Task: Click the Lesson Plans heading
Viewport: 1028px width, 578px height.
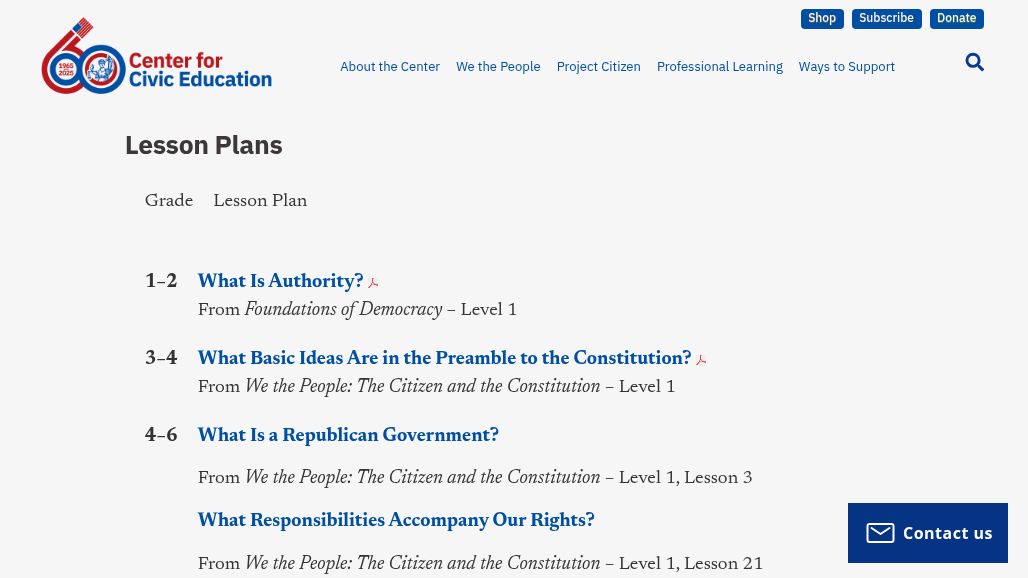Action: pyautogui.click(x=203, y=145)
